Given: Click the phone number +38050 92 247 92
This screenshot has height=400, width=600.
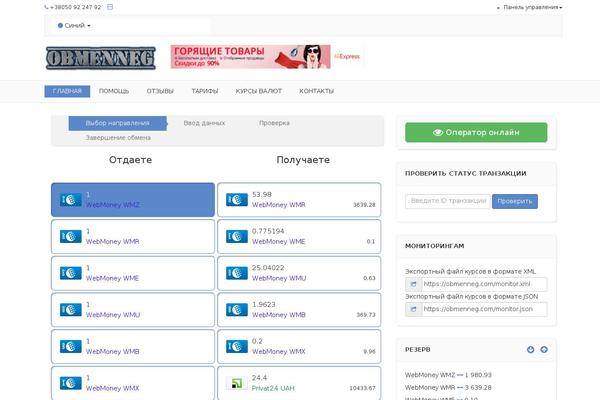Looking at the screenshot, I should pyautogui.click(x=75, y=7).
